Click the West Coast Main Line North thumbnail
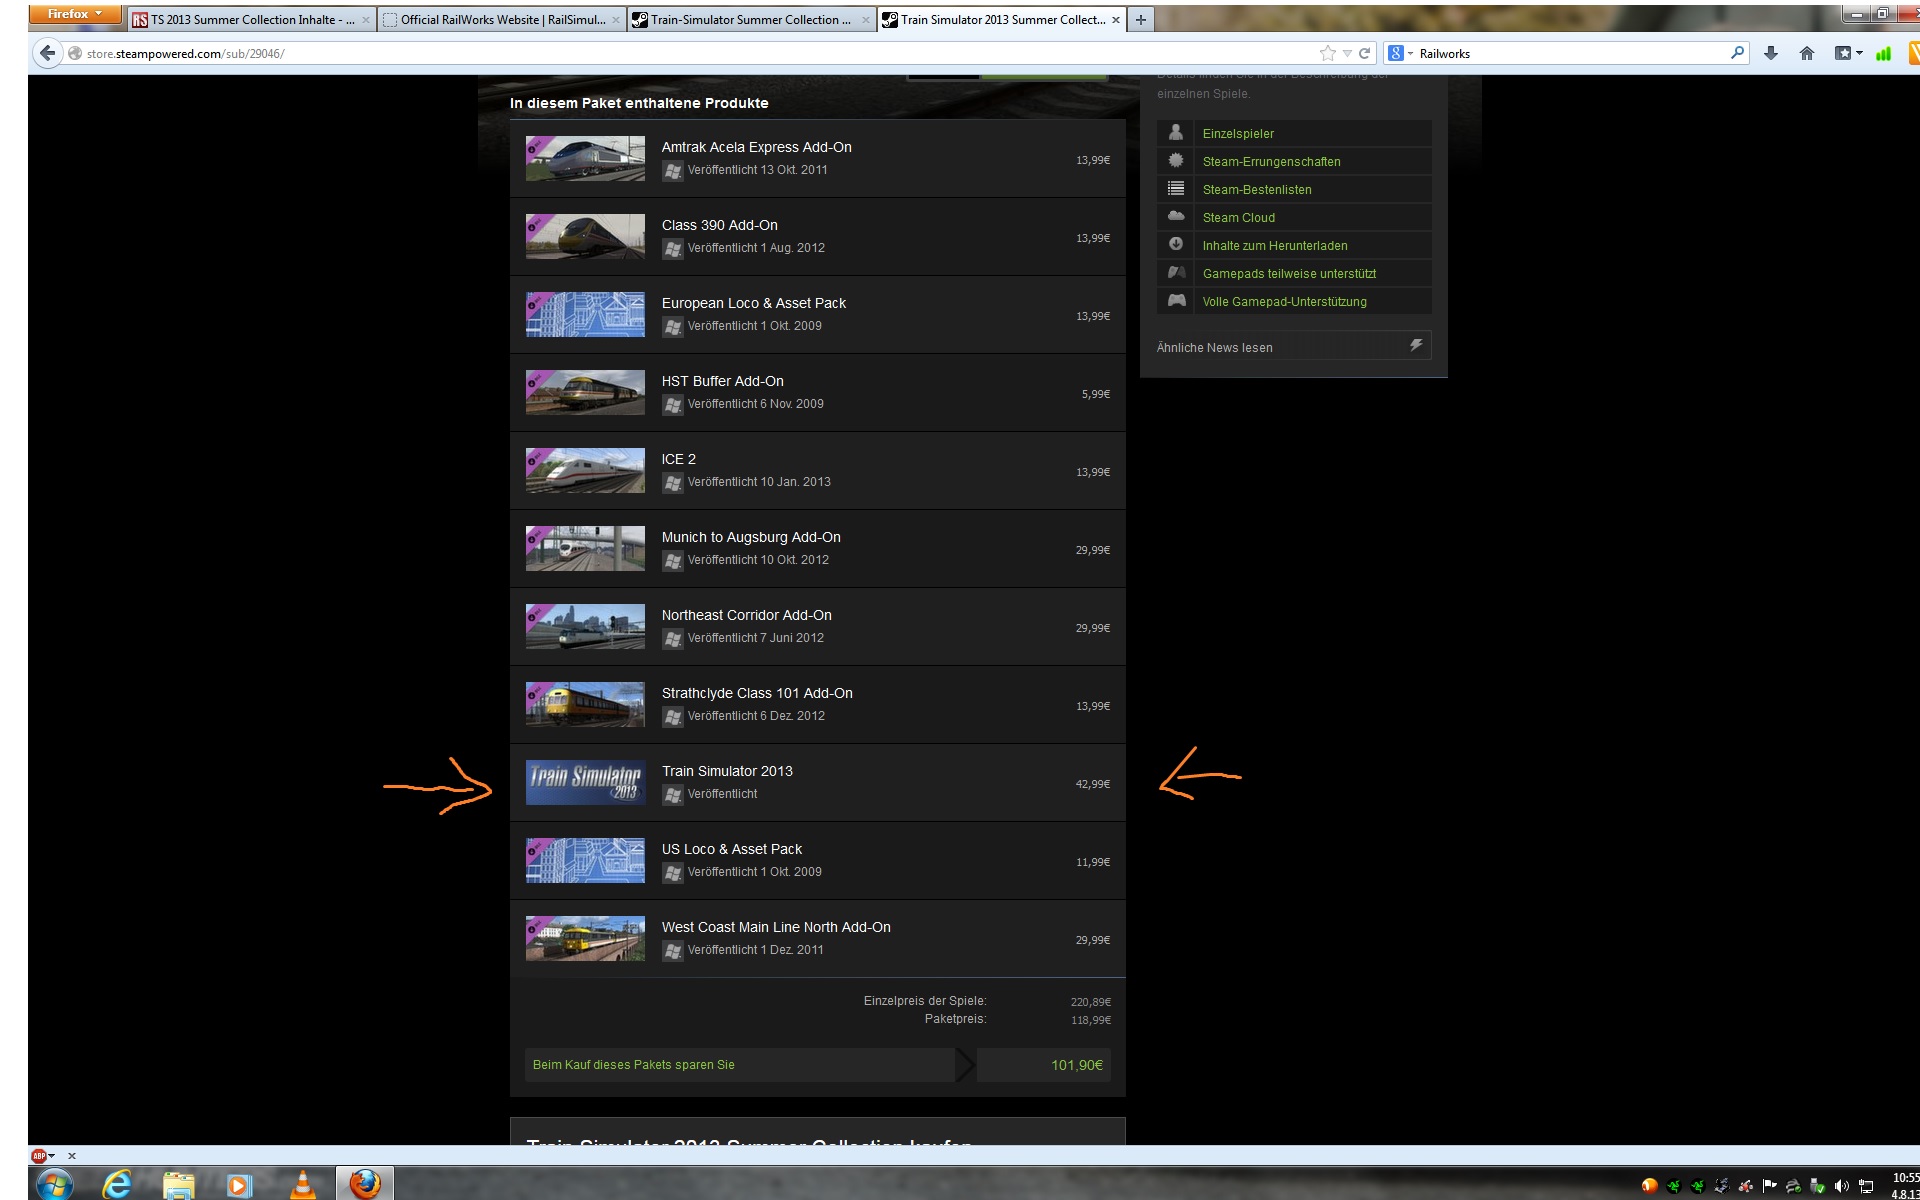This screenshot has height=1200, width=1920. point(585,938)
